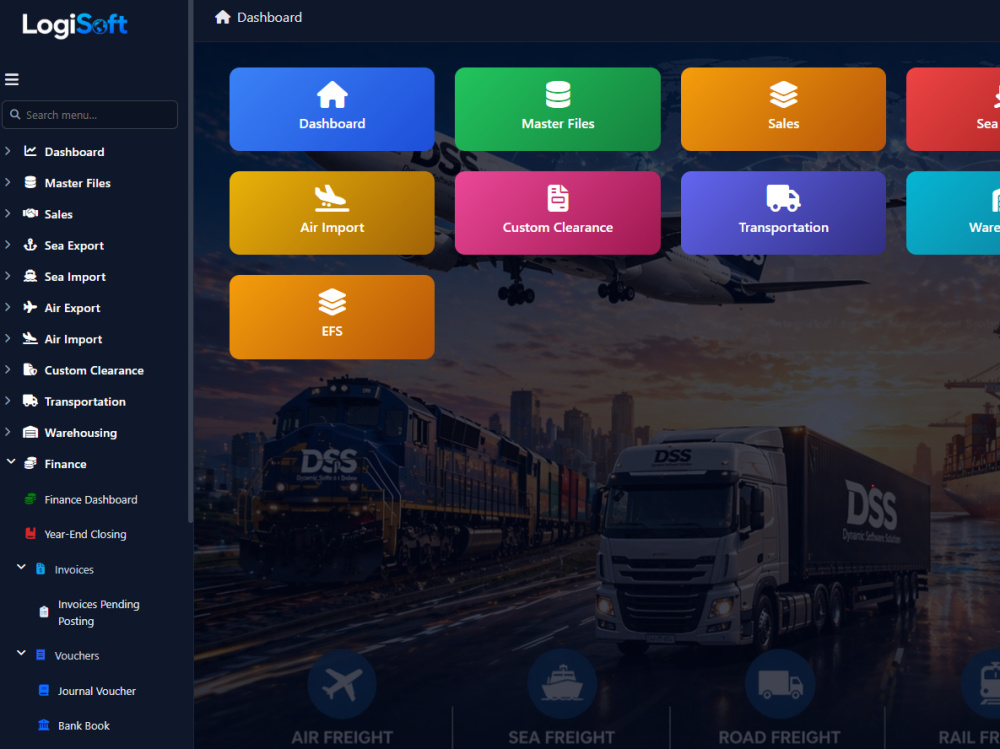The image size is (1000, 749).
Task: Click the LogiSoft logo
Action: point(75,25)
